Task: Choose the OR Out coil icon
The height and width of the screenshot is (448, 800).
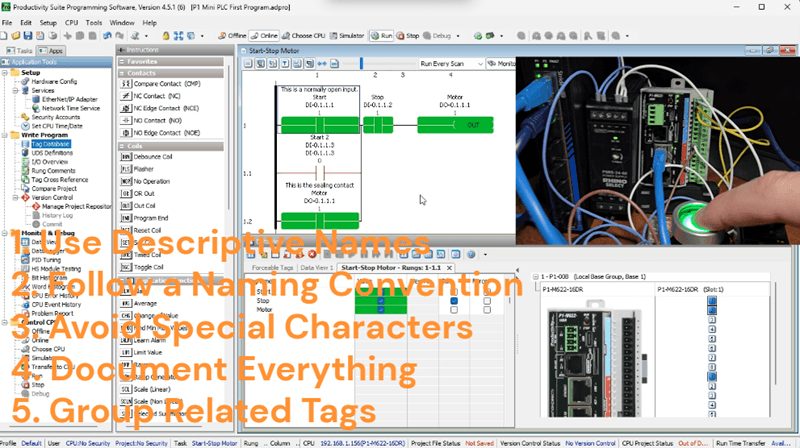Action: (x=126, y=193)
